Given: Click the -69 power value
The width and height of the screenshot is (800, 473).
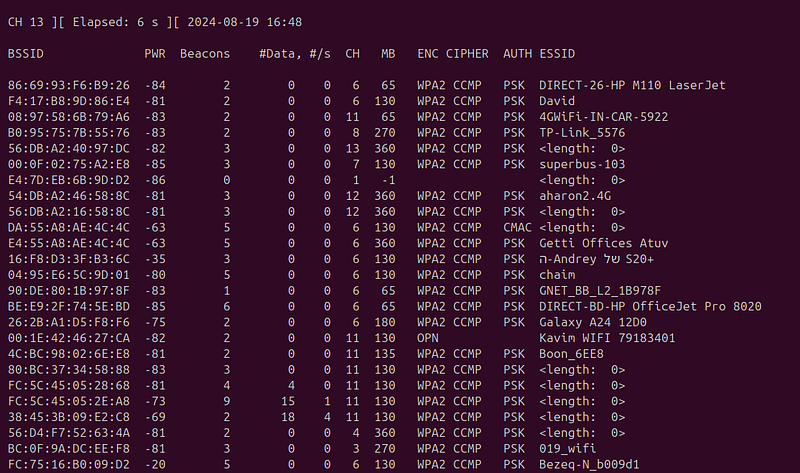Looking at the screenshot, I should point(155,418).
